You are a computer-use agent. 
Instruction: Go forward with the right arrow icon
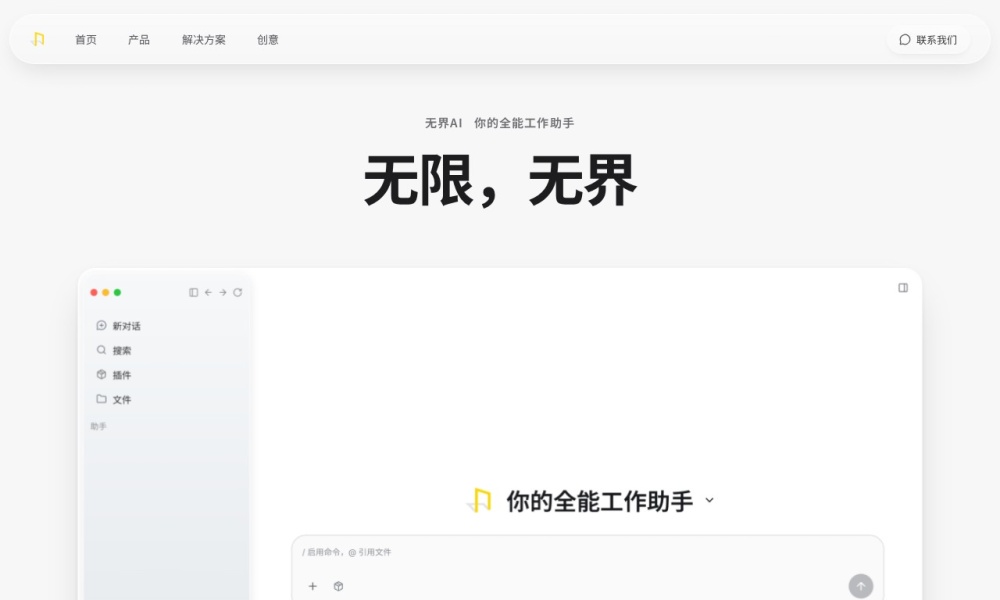click(x=223, y=292)
